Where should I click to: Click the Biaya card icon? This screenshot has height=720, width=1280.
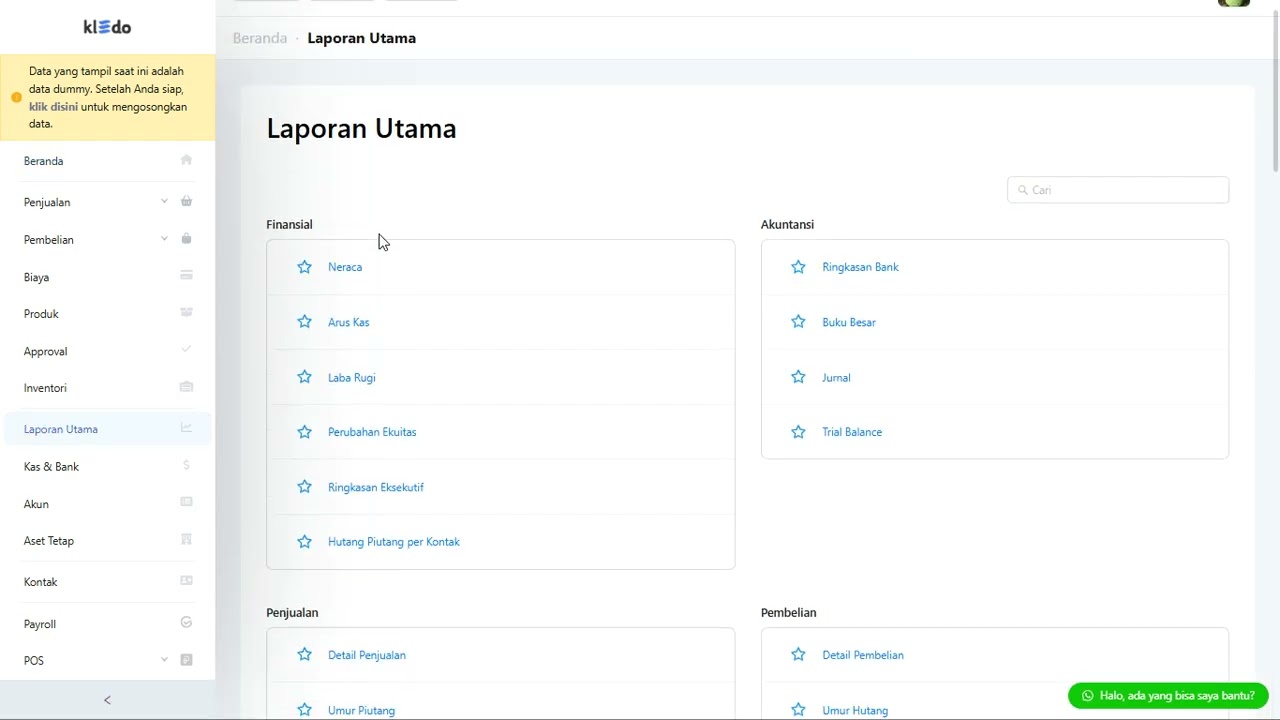pyautogui.click(x=186, y=275)
